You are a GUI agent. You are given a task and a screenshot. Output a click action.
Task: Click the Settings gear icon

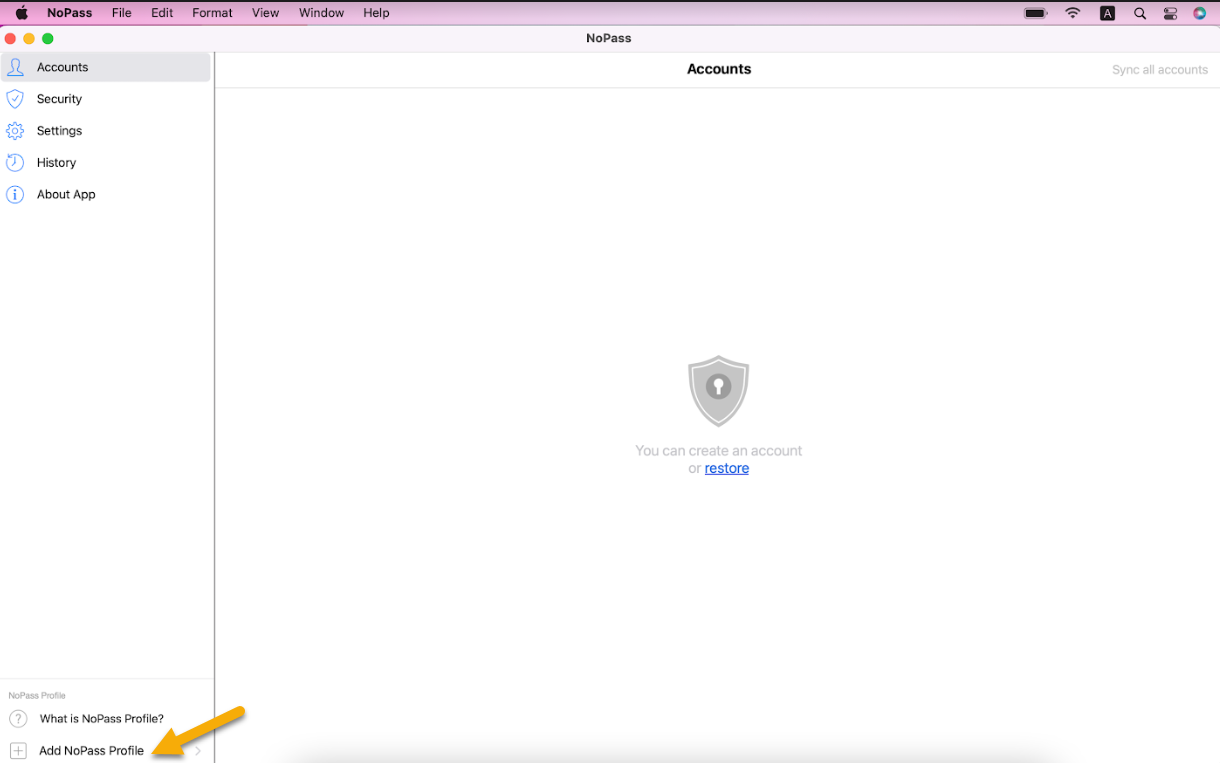15,131
